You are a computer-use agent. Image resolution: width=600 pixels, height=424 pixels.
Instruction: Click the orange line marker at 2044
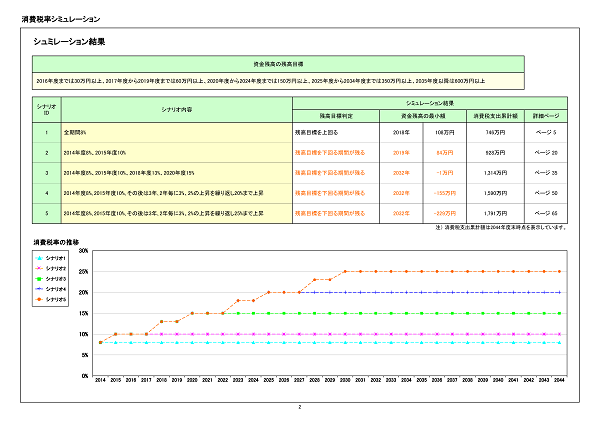[559, 271]
